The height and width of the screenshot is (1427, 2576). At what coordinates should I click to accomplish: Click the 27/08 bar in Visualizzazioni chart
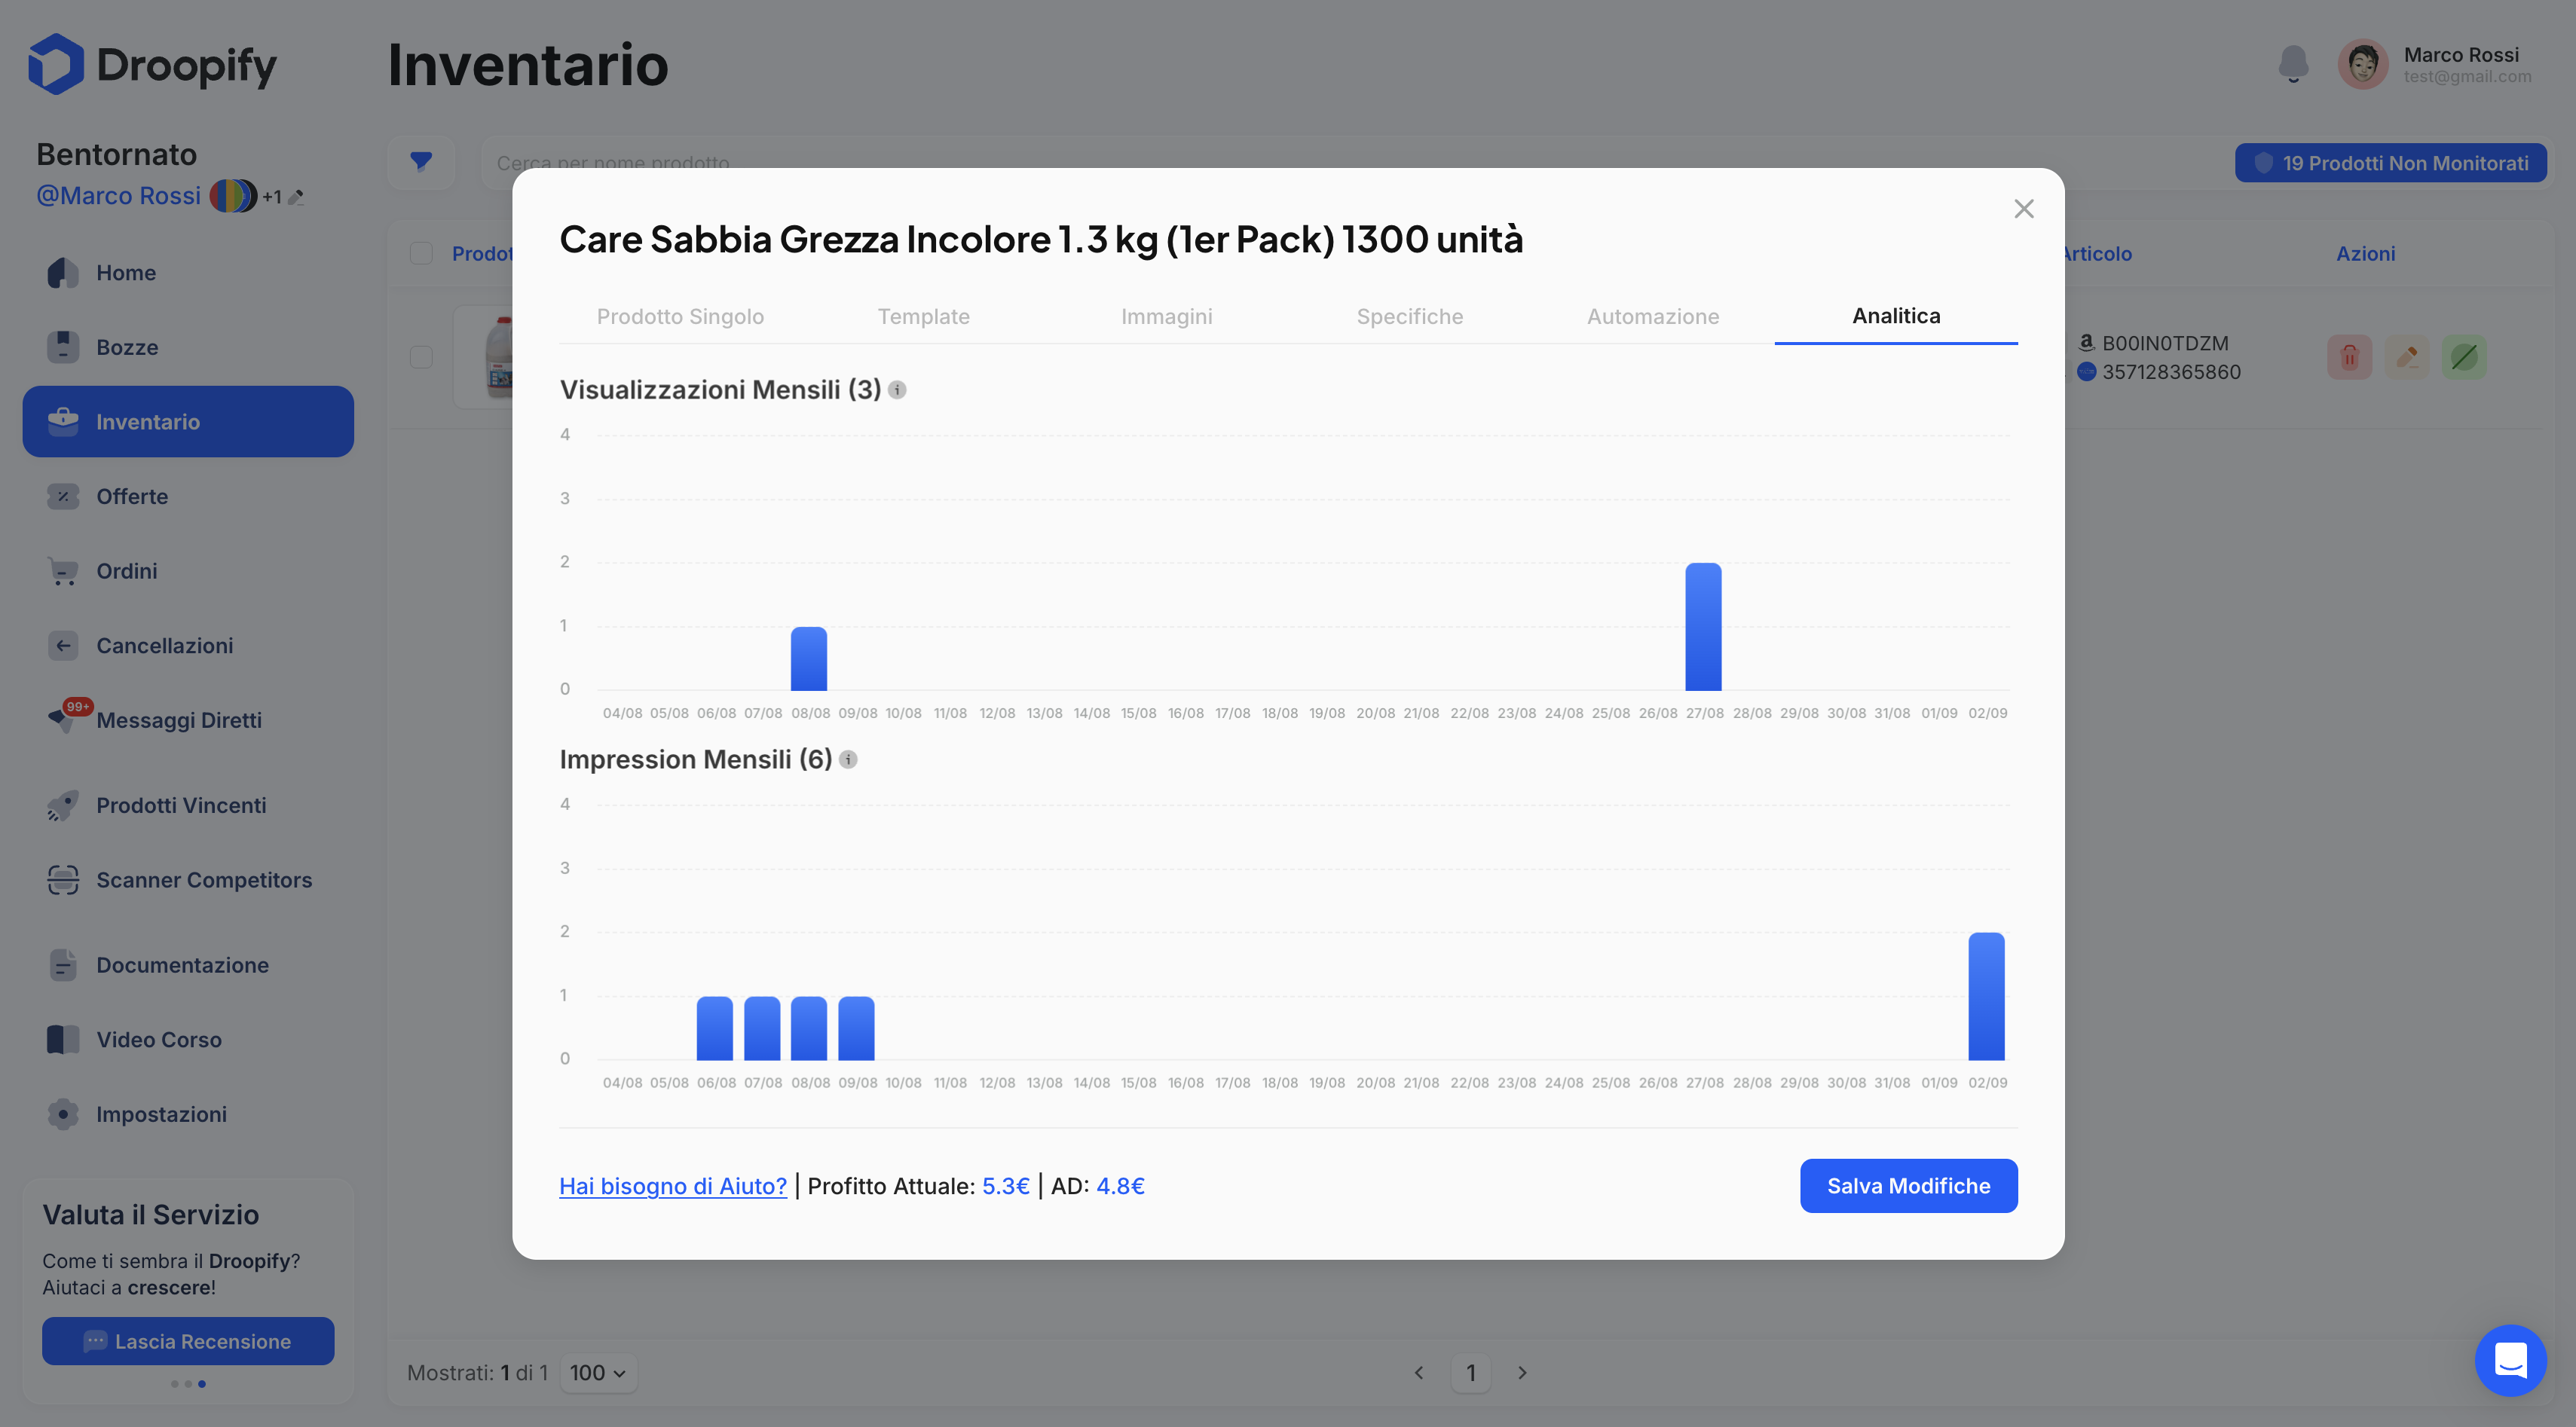click(x=1703, y=627)
